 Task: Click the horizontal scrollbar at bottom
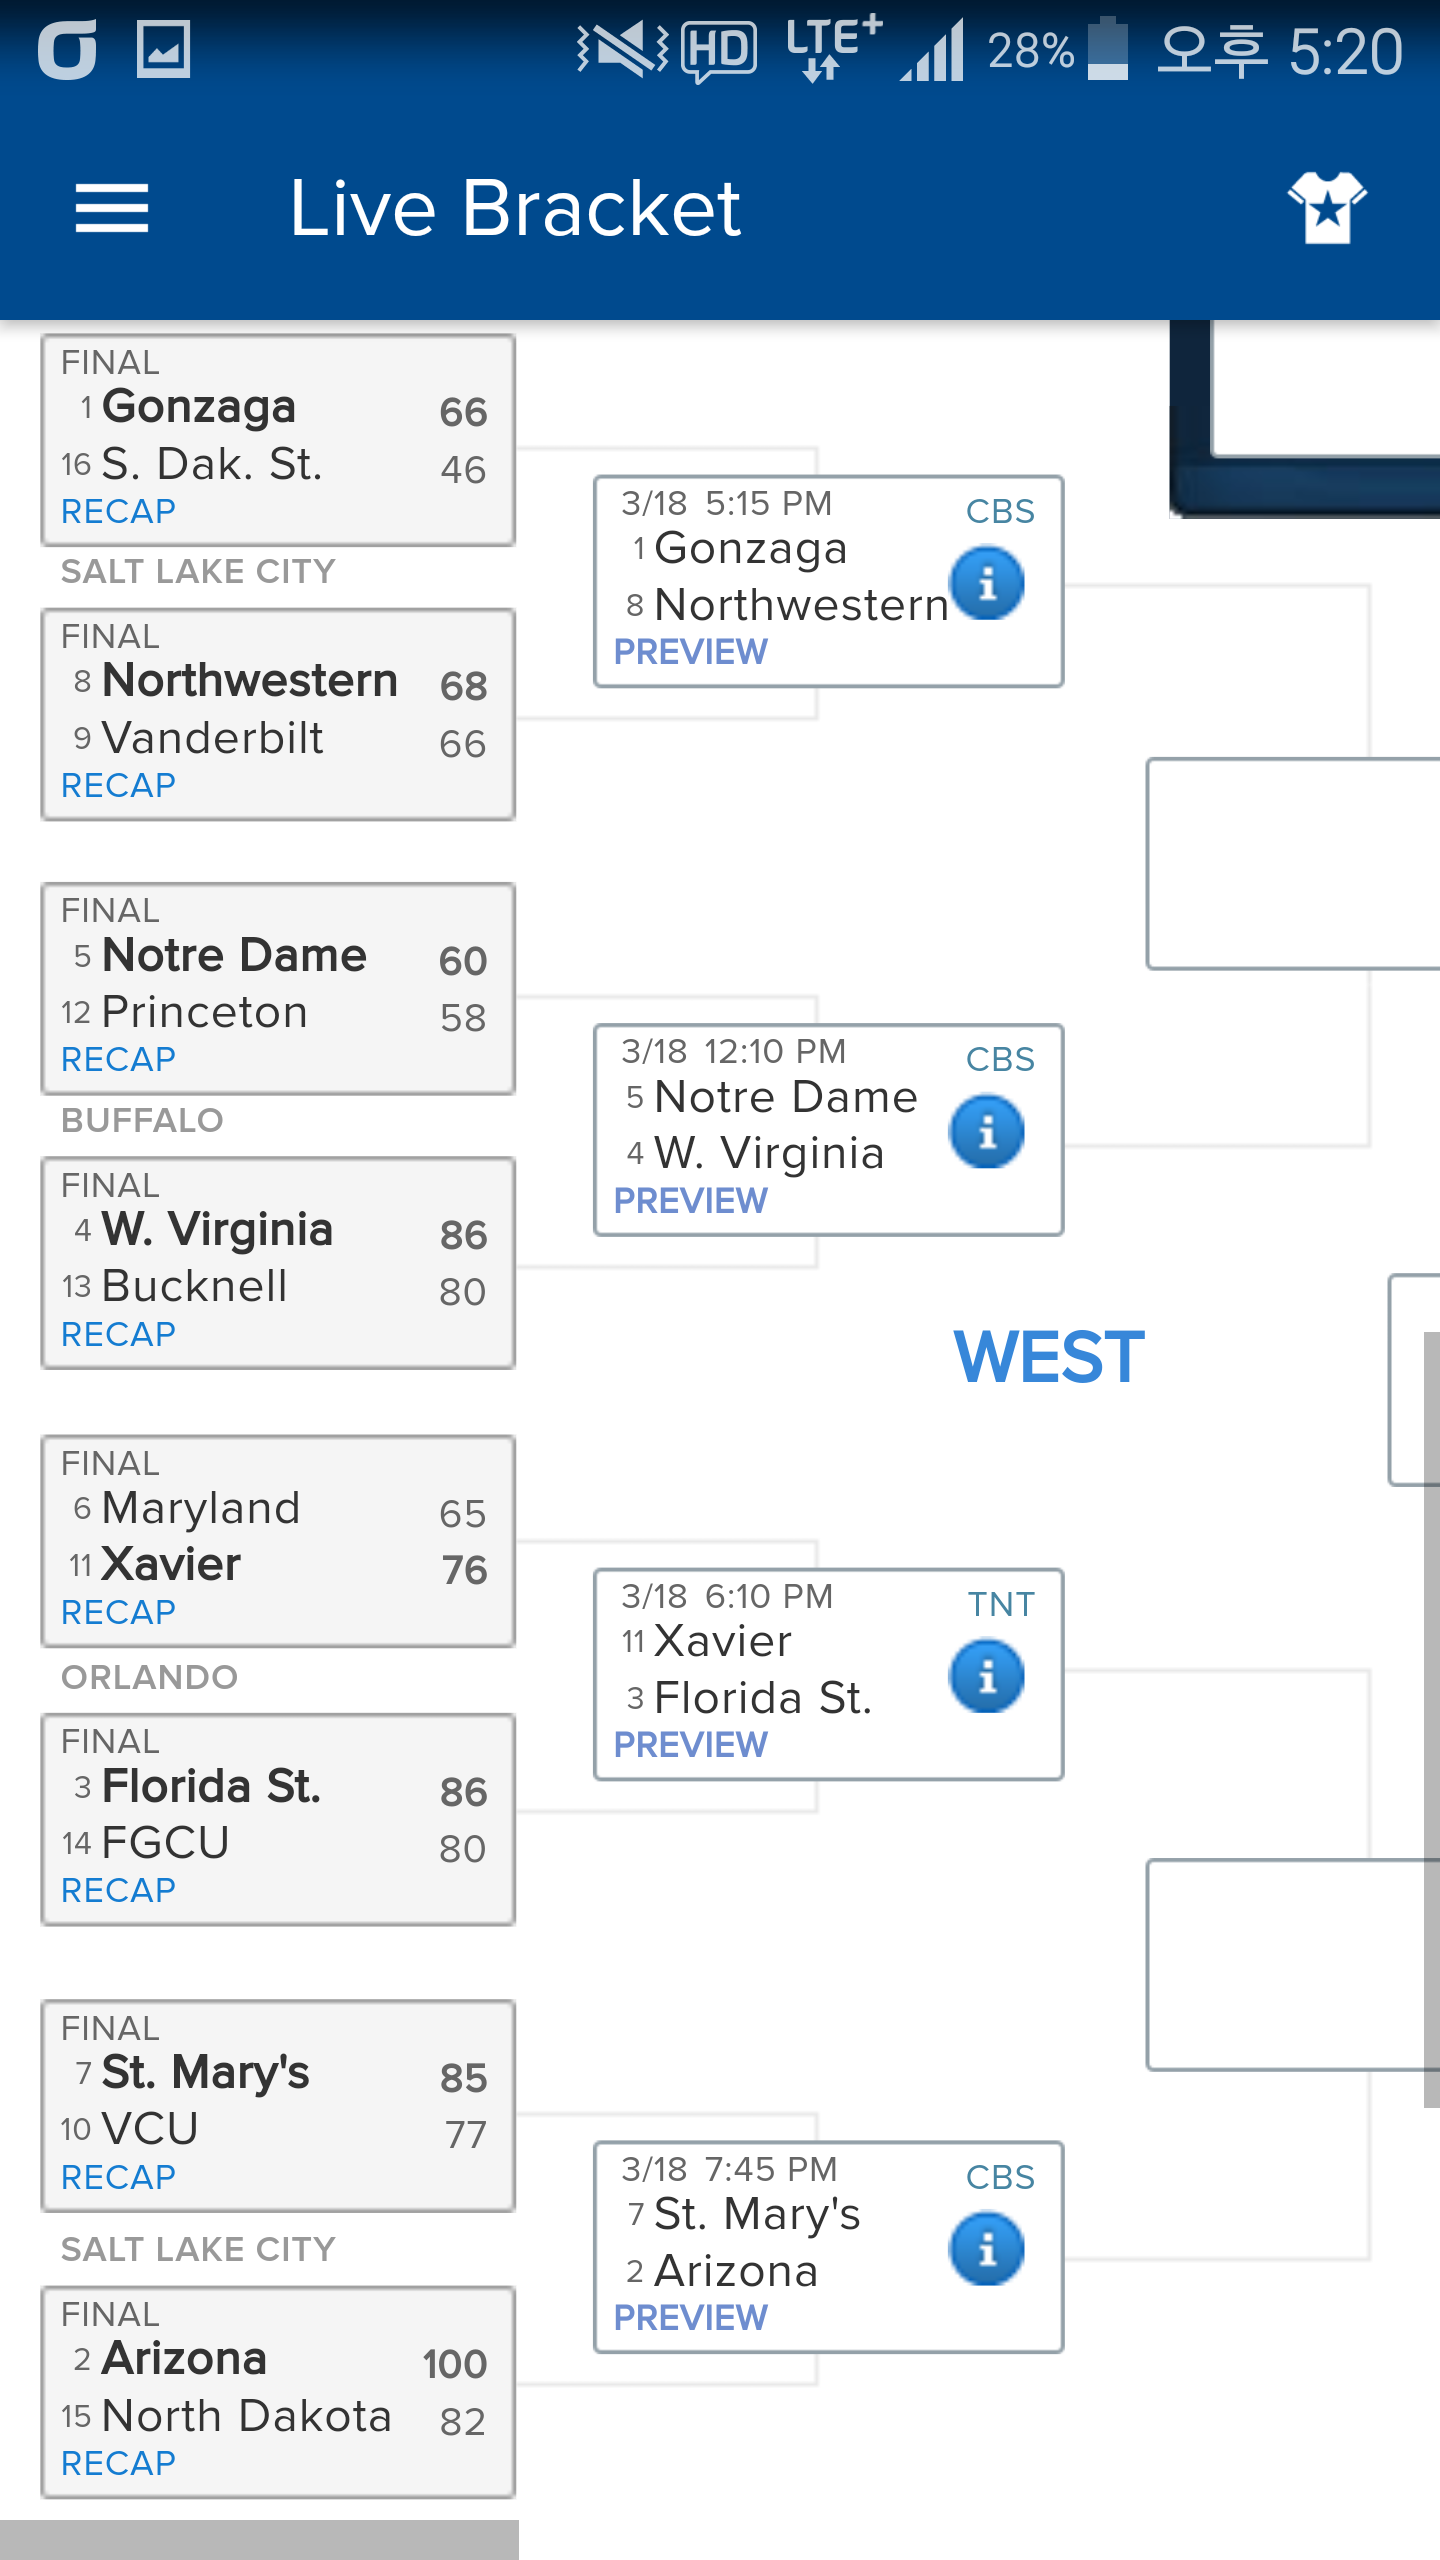[x=259, y=2540]
